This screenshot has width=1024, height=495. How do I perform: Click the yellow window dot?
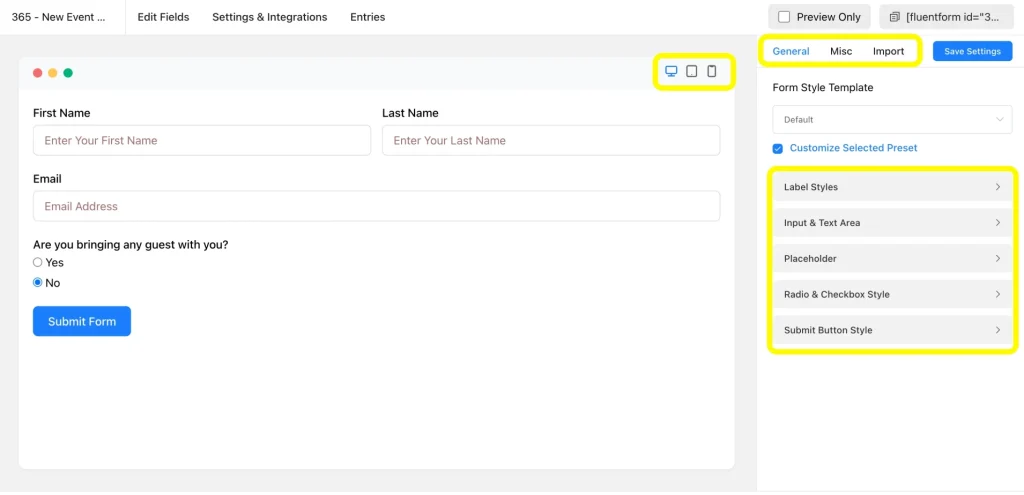coord(53,72)
